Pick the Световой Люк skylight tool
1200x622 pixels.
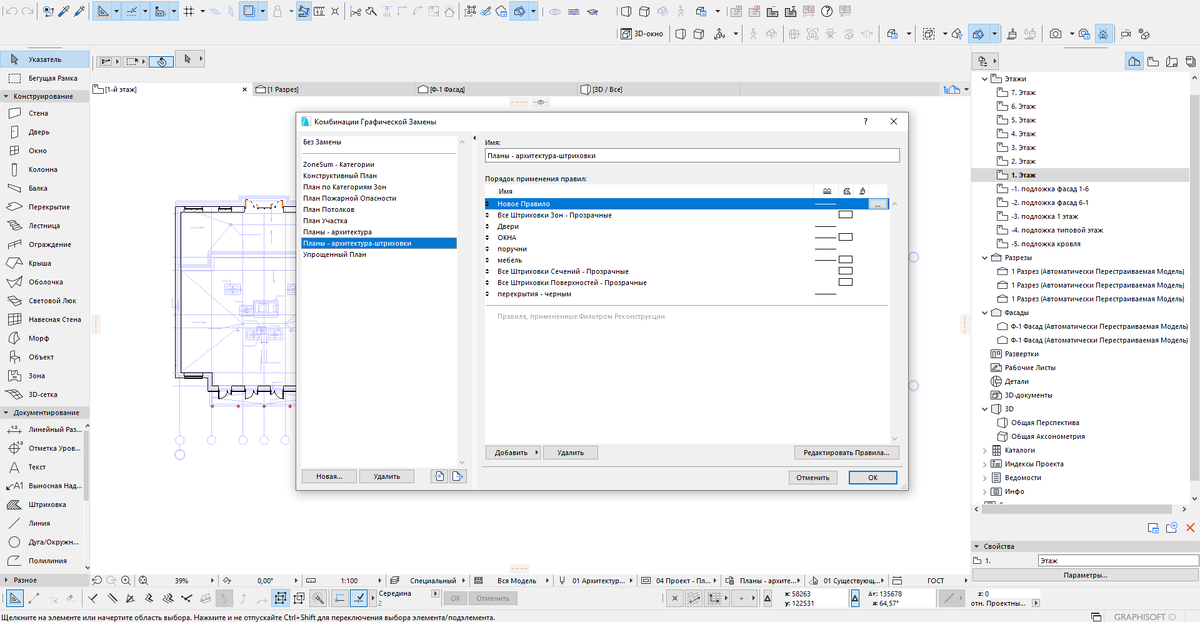[44, 300]
